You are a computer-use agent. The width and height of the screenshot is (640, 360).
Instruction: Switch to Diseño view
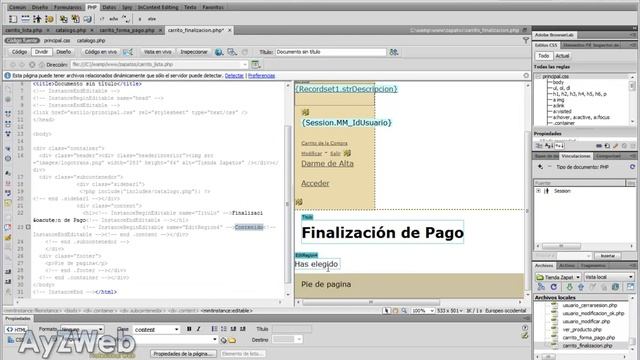coord(64,52)
